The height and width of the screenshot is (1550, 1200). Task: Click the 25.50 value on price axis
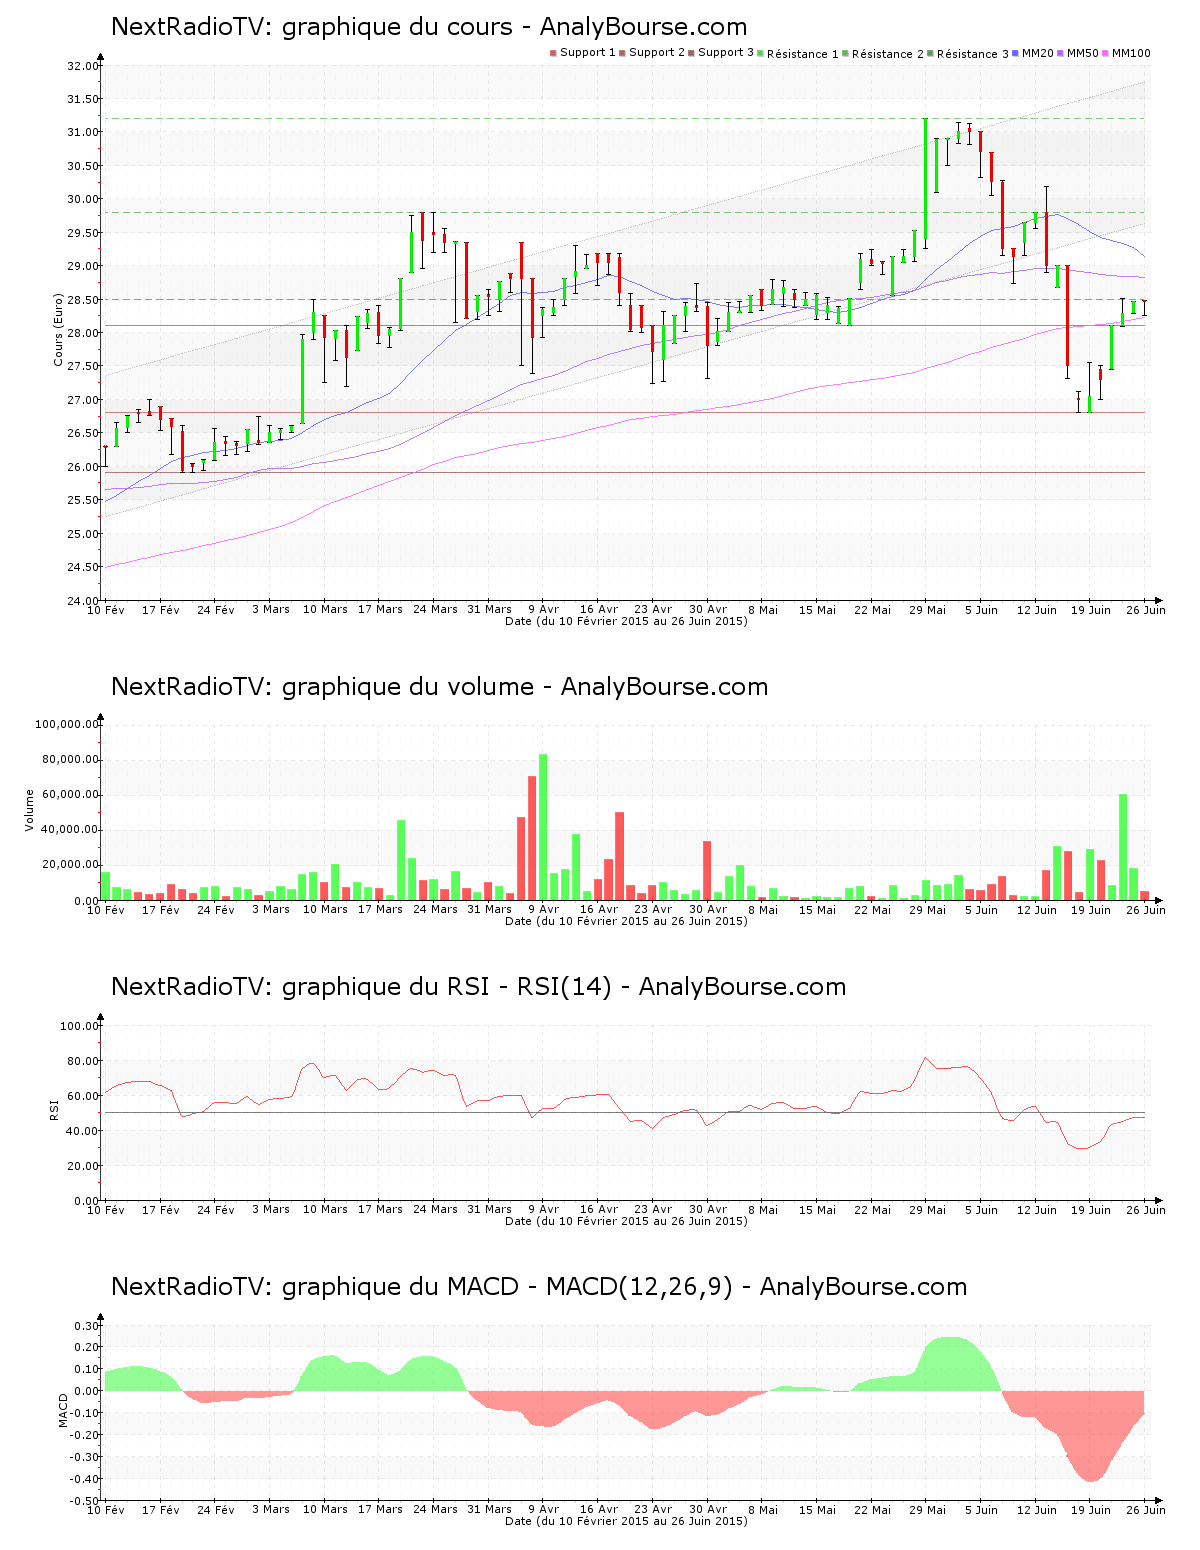pyautogui.click(x=82, y=500)
